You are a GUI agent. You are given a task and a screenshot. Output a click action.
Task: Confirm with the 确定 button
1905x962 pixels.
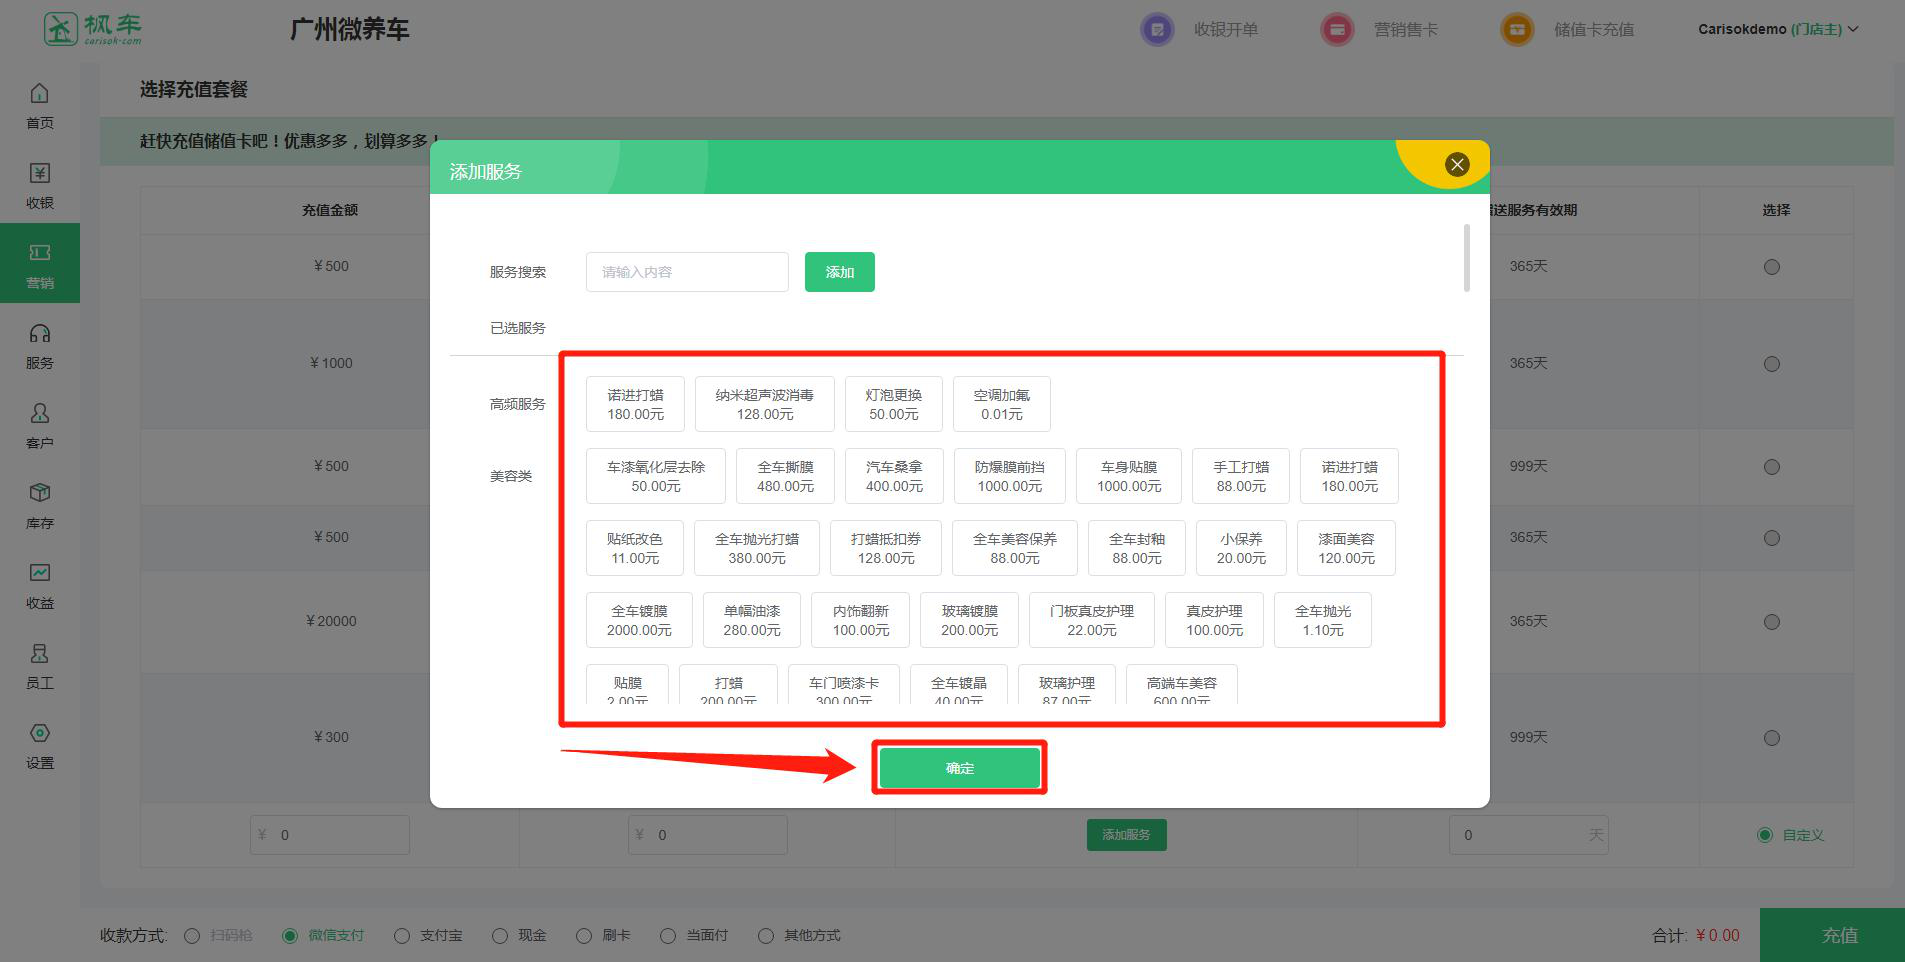point(960,768)
